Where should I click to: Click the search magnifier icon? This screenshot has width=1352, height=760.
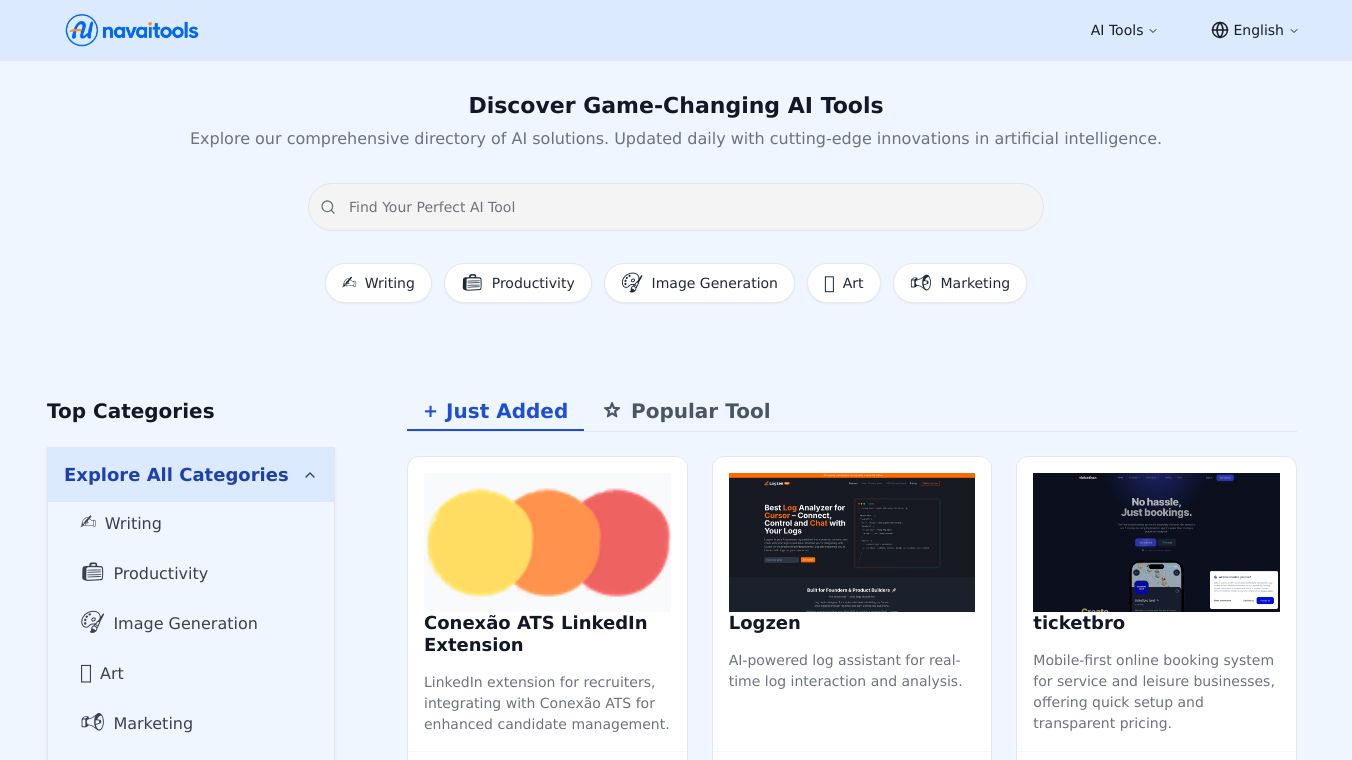click(328, 207)
